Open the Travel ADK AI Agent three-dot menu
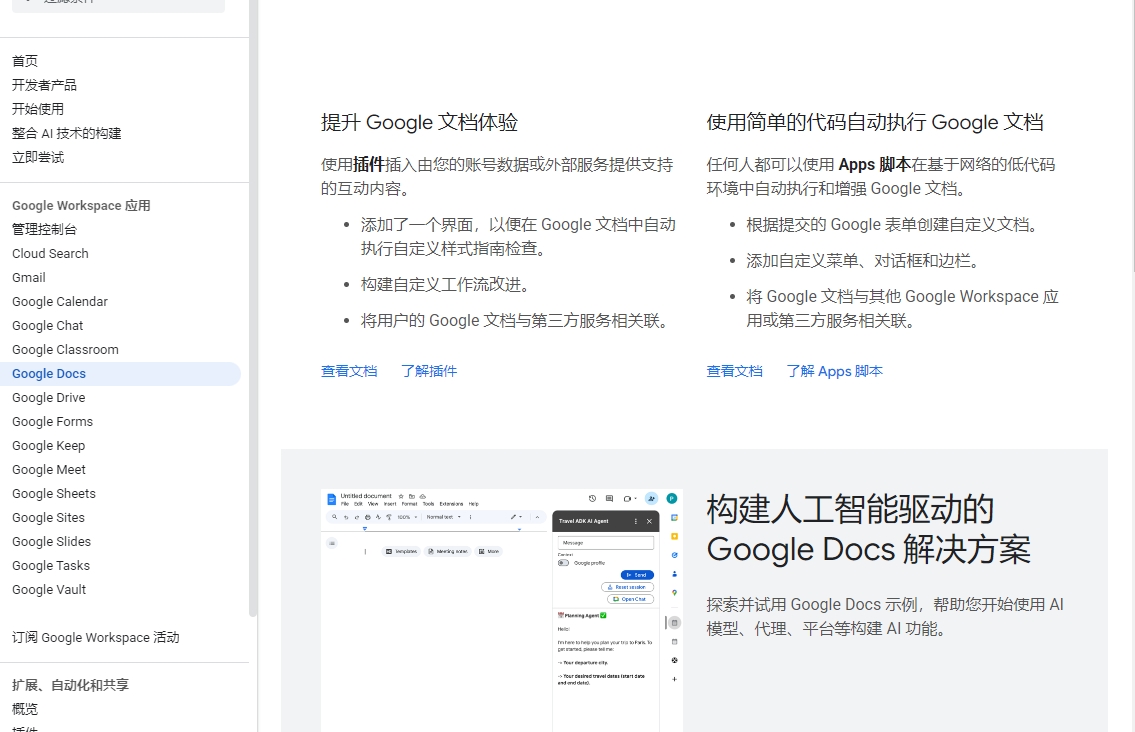This screenshot has width=1135, height=732. [x=636, y=520]
